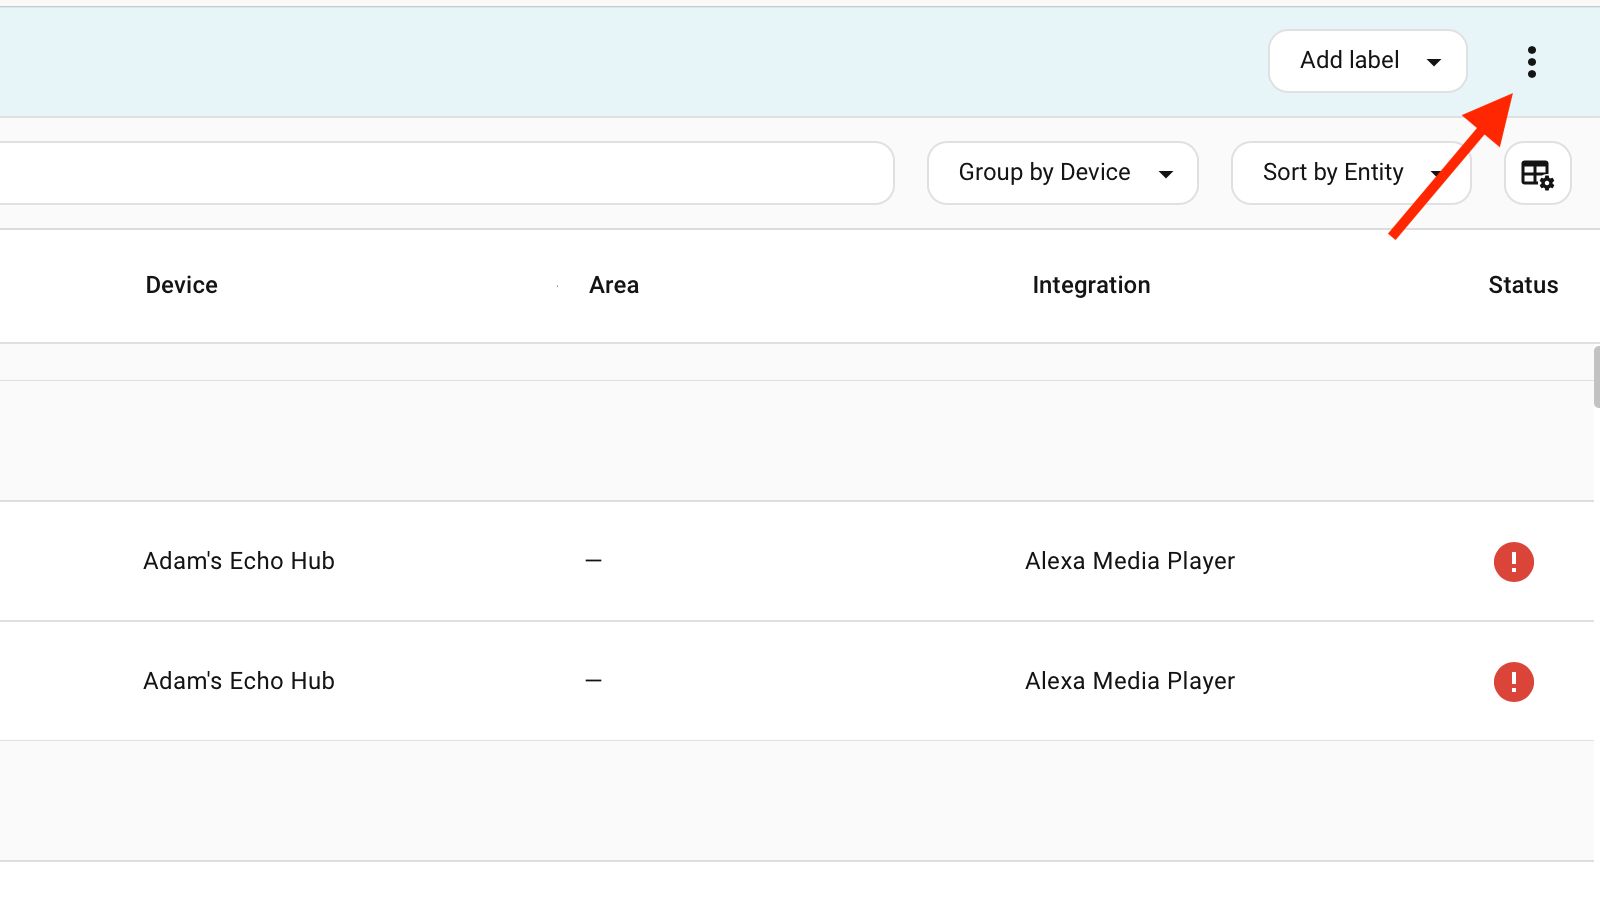Sort by the Device column header
Viewport: 1600px width, 900px height.
point(181,285)
